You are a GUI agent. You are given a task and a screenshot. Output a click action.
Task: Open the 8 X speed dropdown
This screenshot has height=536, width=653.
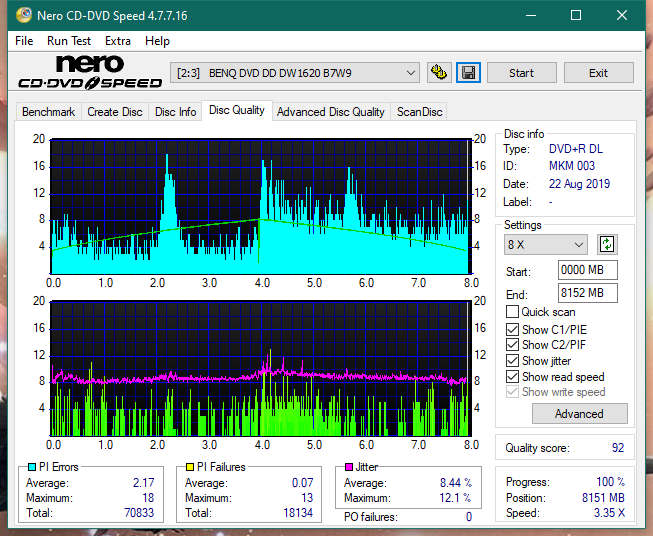click(546, 244)
